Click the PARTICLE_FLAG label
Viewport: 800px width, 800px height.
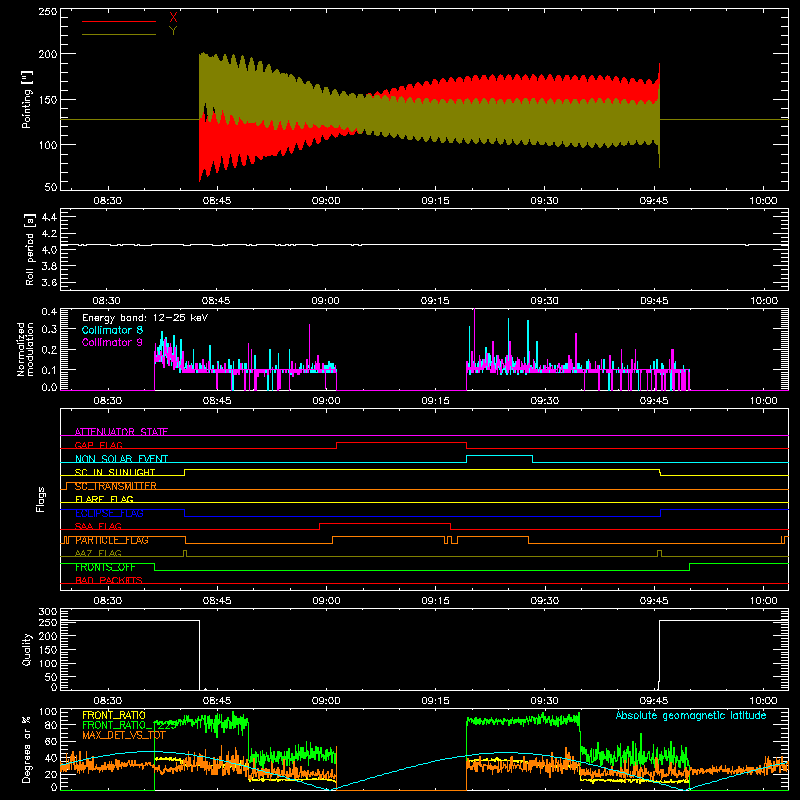pyautogui.click(x=112, y=540)
